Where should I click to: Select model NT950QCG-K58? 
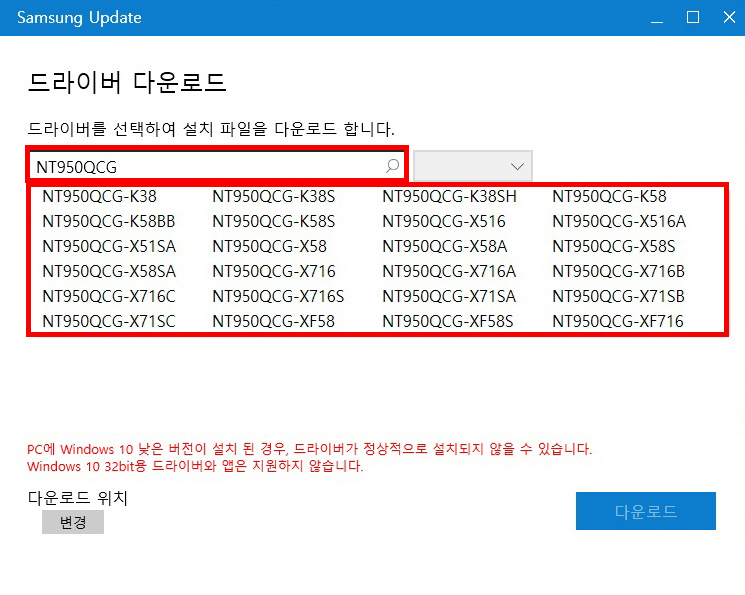(610, 196)
